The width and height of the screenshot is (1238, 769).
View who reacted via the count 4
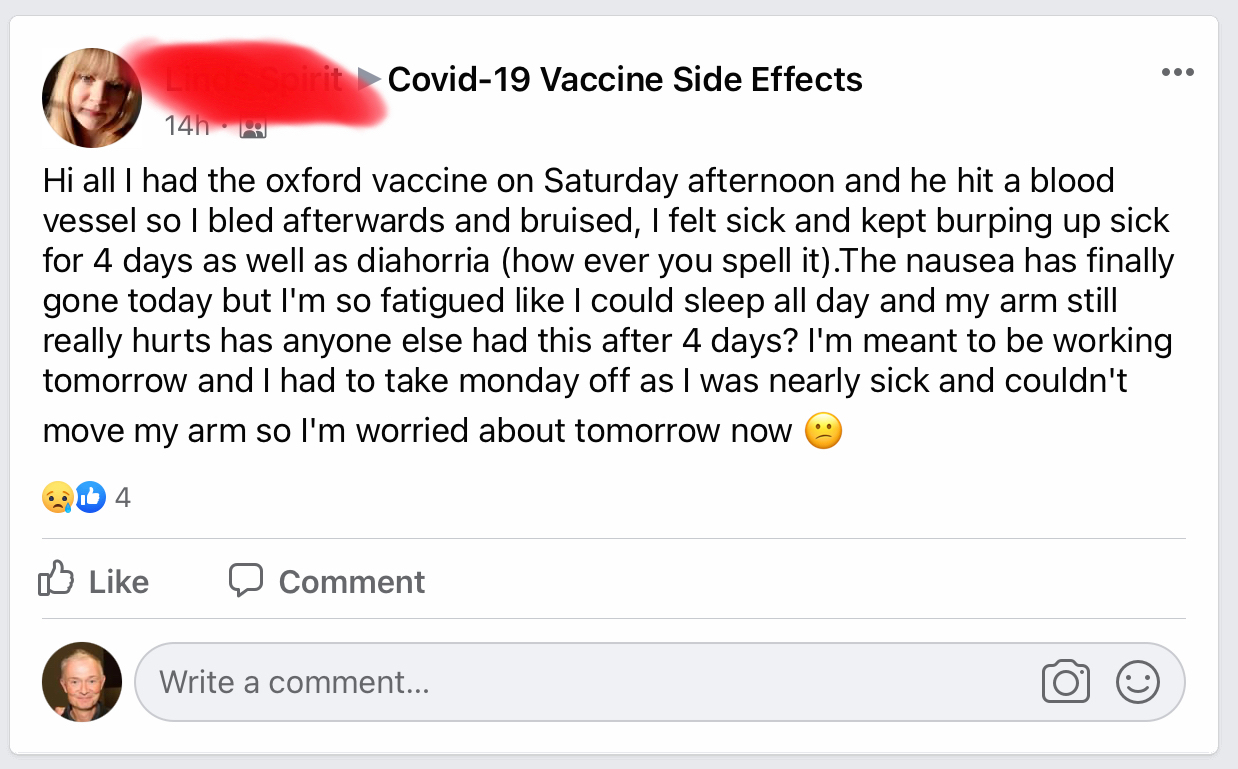[123, 497]
